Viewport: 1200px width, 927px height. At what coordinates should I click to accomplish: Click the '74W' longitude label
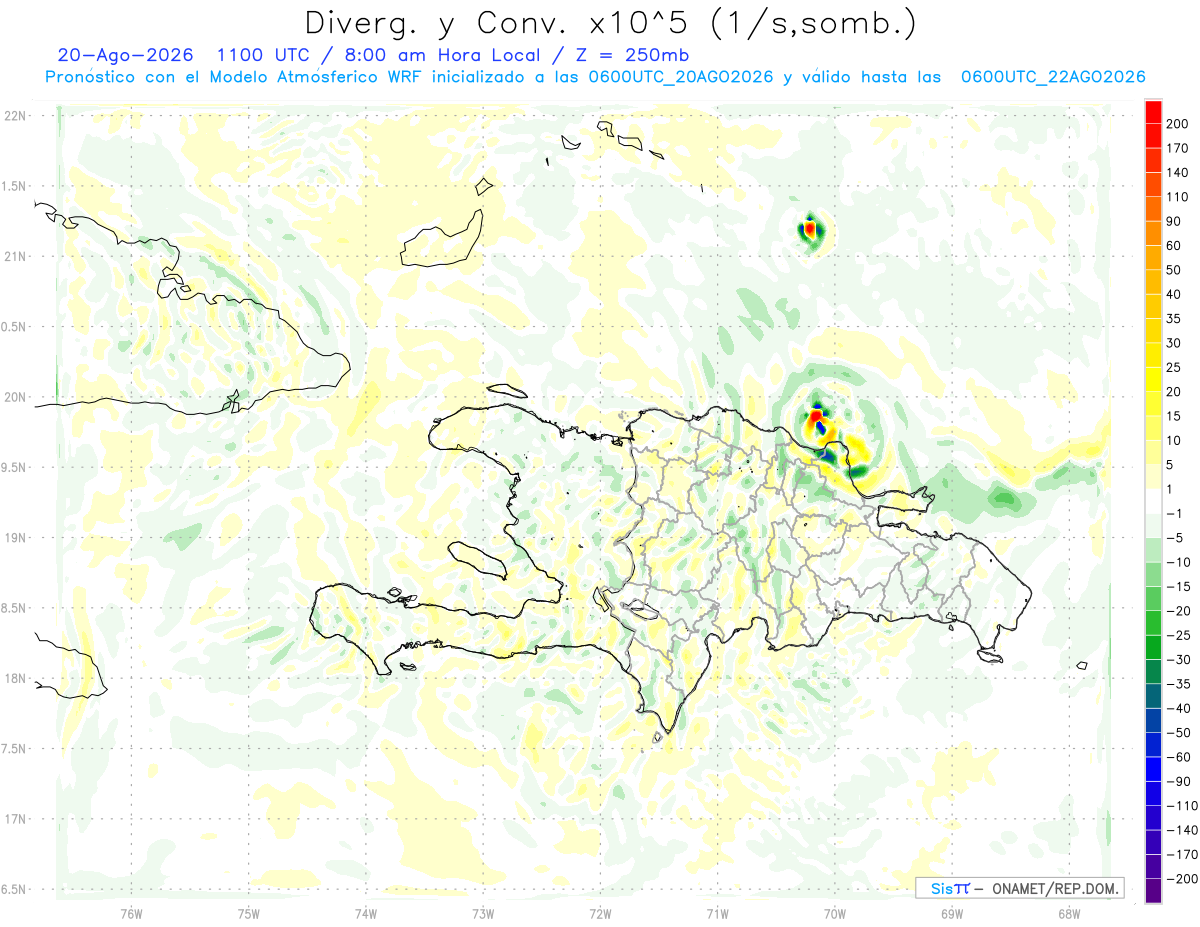point(366,915)
